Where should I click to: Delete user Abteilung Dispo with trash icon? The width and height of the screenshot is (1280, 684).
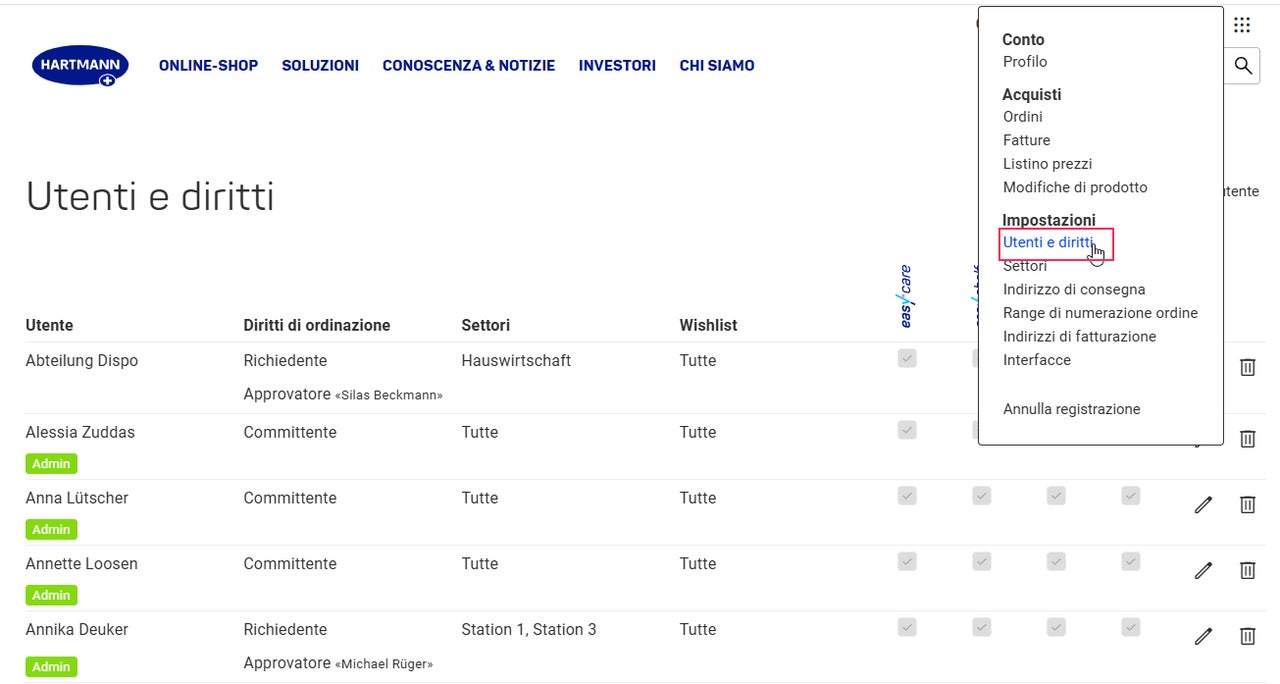1247,367
